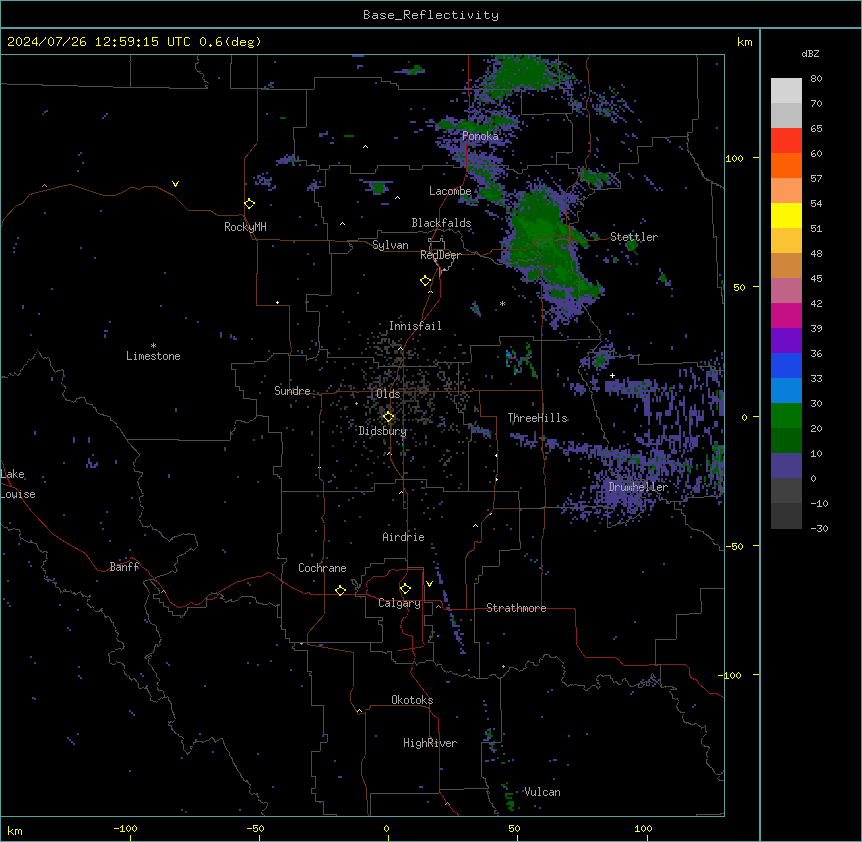The image size is (862, 842).
Task: Click the Cochrane label
Action: point(322,568)
